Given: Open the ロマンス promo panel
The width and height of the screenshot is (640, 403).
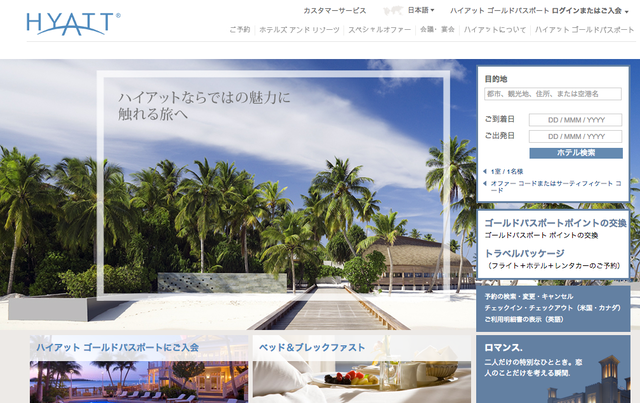Looking at the screenshot, I should pos(553,369).
